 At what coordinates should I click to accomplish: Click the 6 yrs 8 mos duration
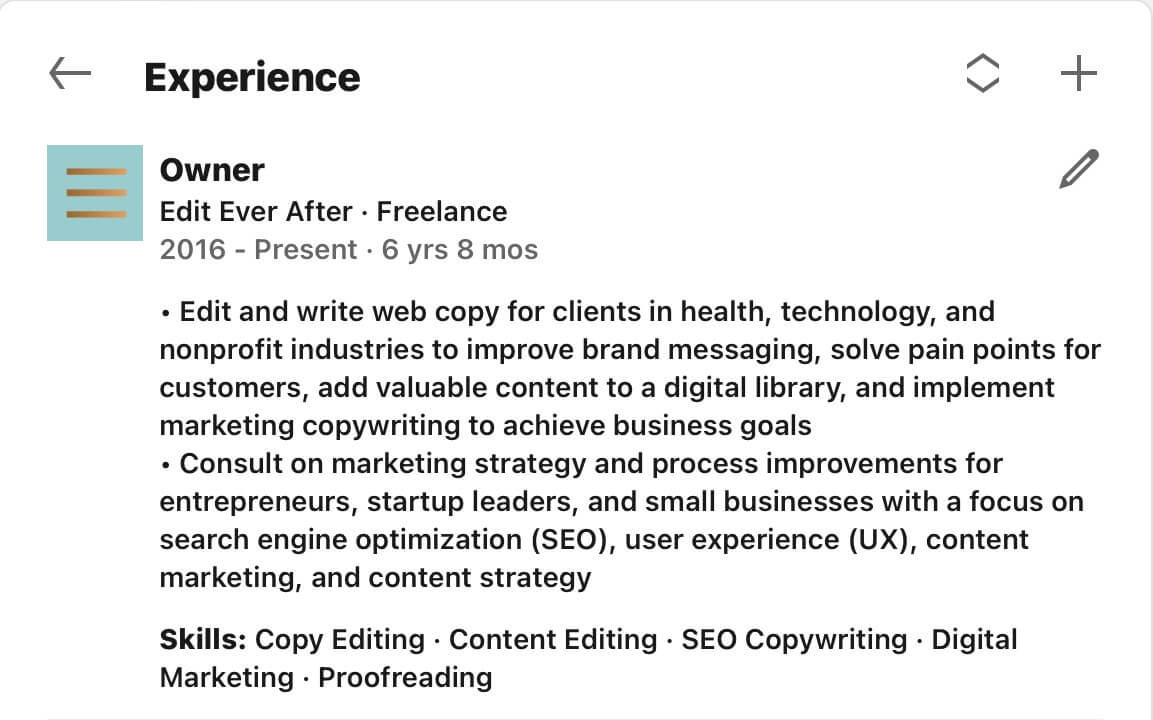pyautogui.click(x=460, y=250)
